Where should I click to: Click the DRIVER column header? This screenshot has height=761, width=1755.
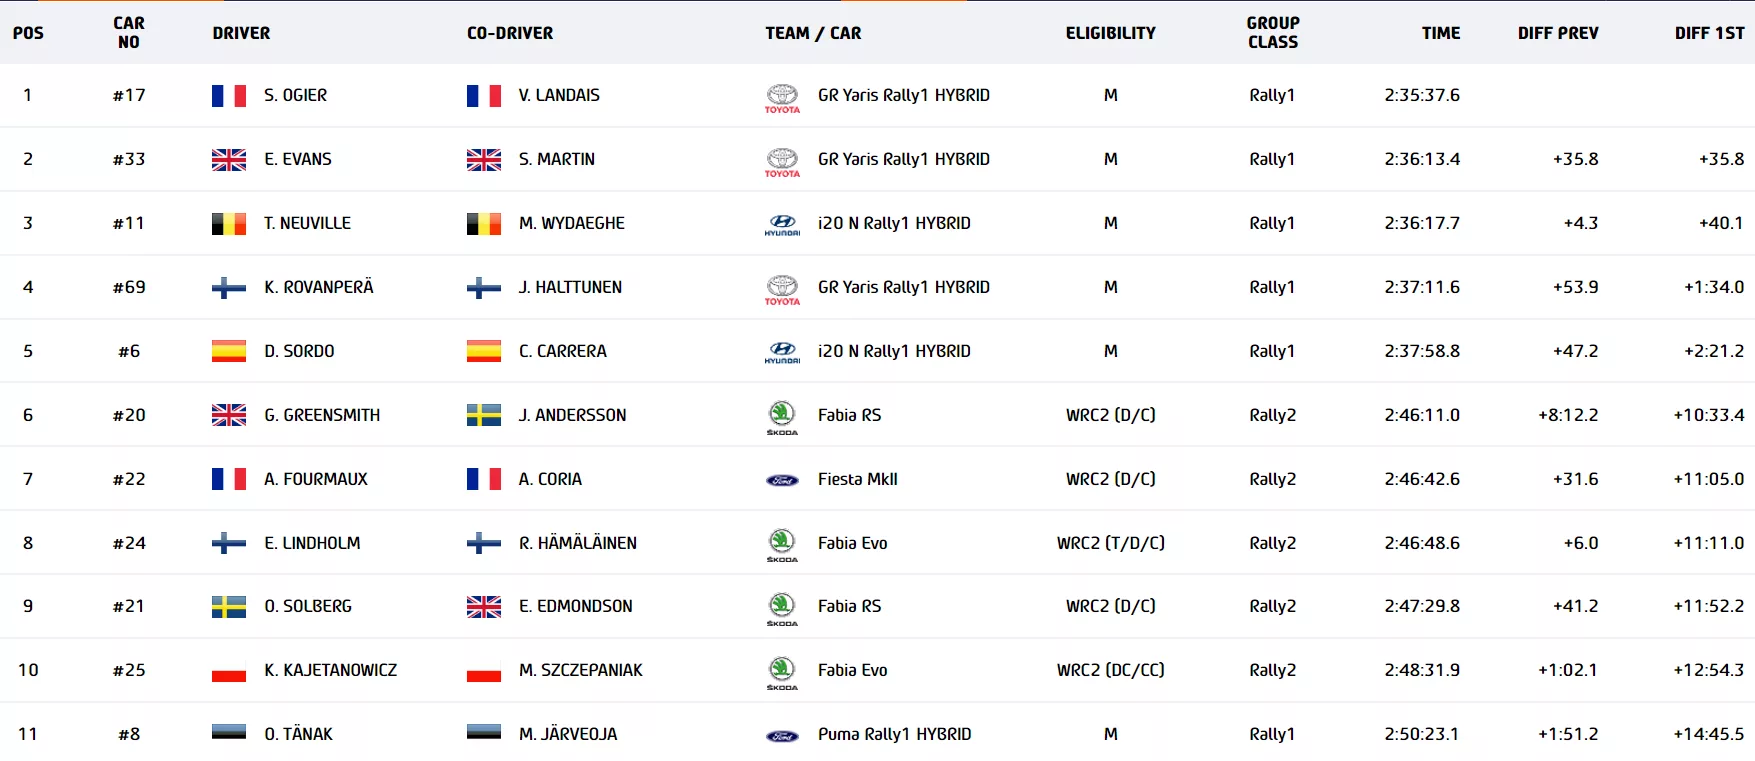click(x=241, y=33)
